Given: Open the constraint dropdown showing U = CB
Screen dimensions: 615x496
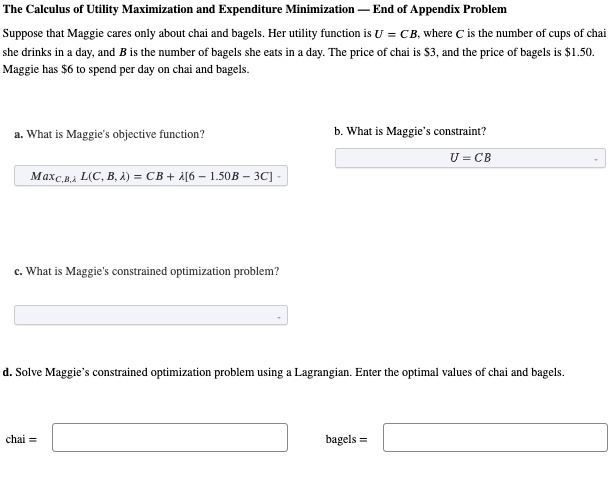Looking at the screenshot, I should (470, 158).
